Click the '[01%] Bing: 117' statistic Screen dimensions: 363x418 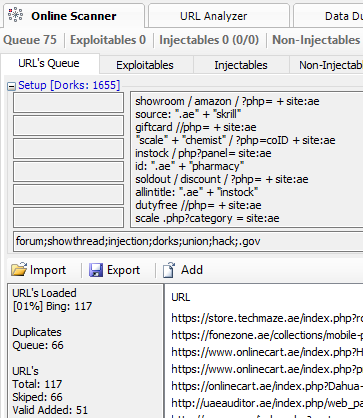(52, 306)
